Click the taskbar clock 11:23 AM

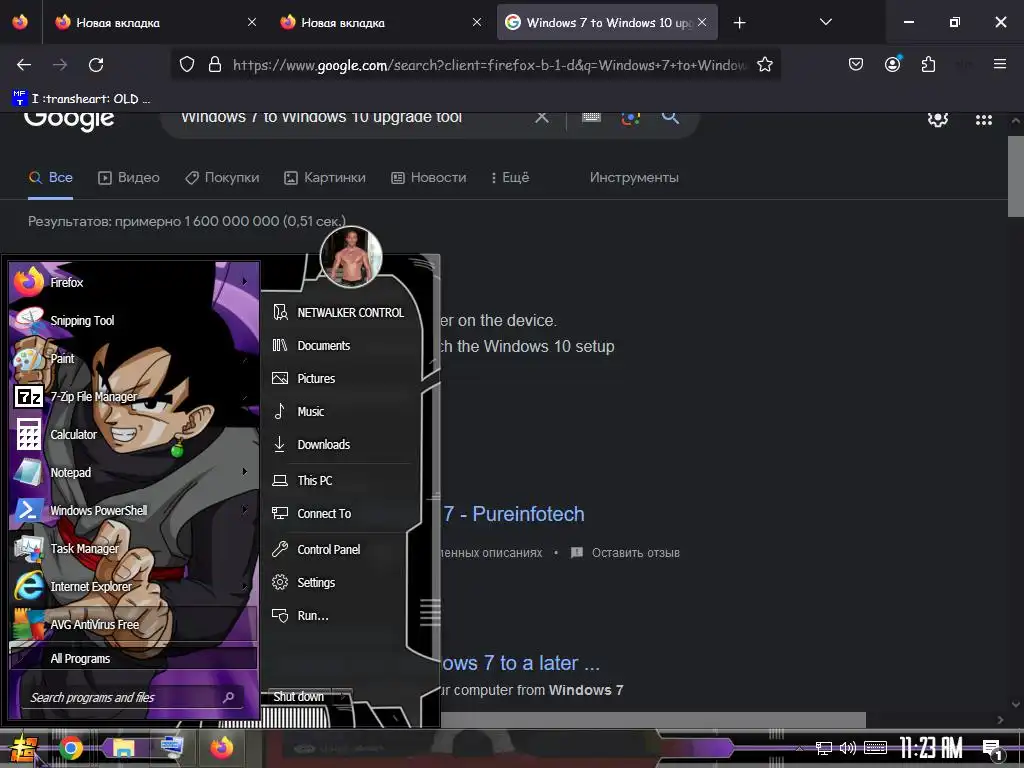point(931,748)
